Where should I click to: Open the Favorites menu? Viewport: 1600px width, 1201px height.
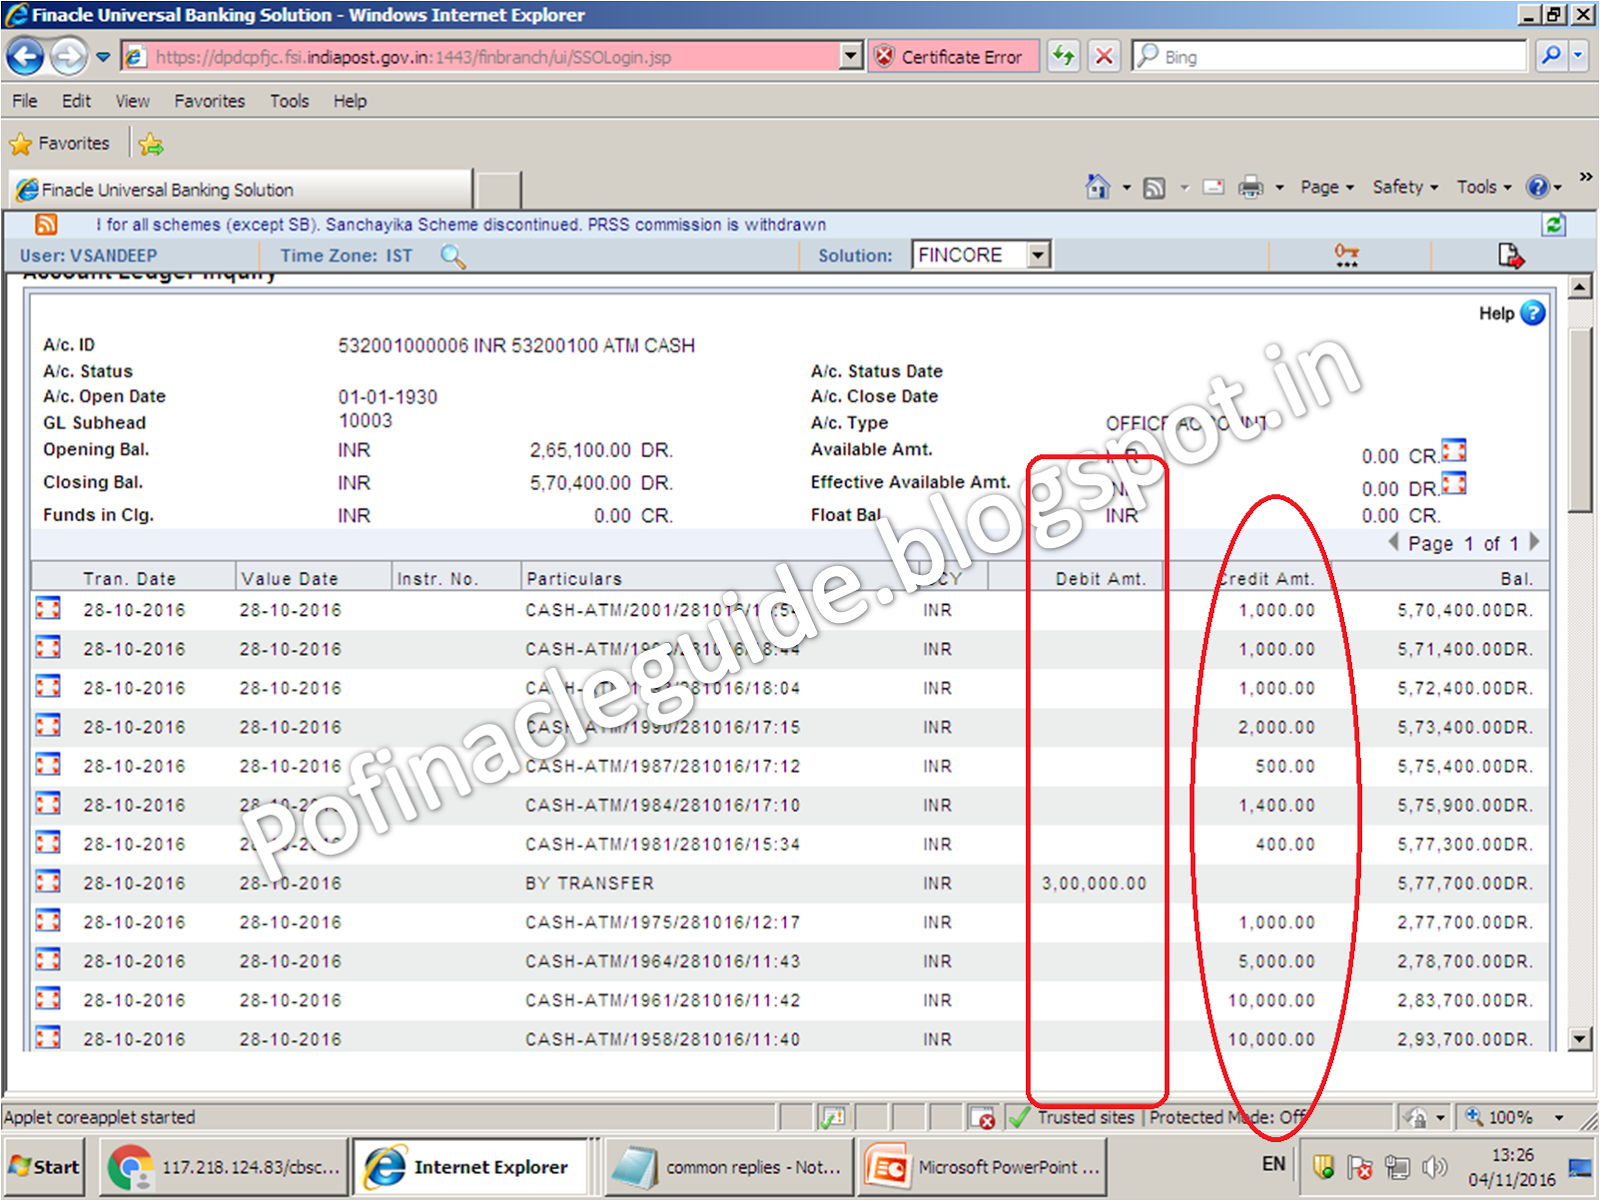[209, 101]
